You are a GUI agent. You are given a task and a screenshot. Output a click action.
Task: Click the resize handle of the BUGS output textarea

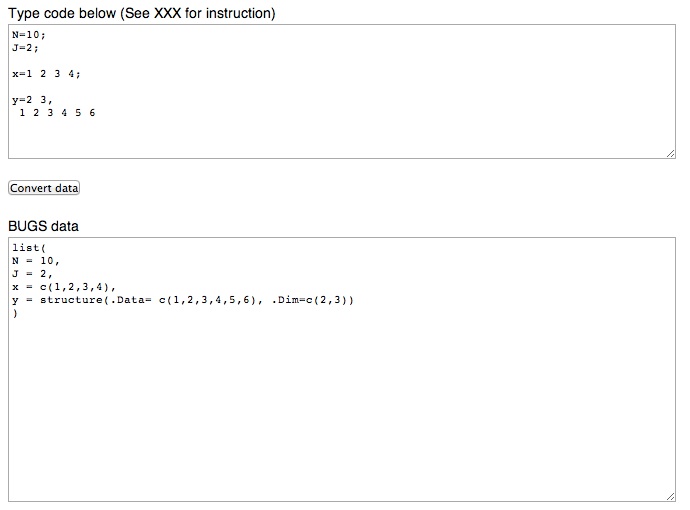pos(671,496)
